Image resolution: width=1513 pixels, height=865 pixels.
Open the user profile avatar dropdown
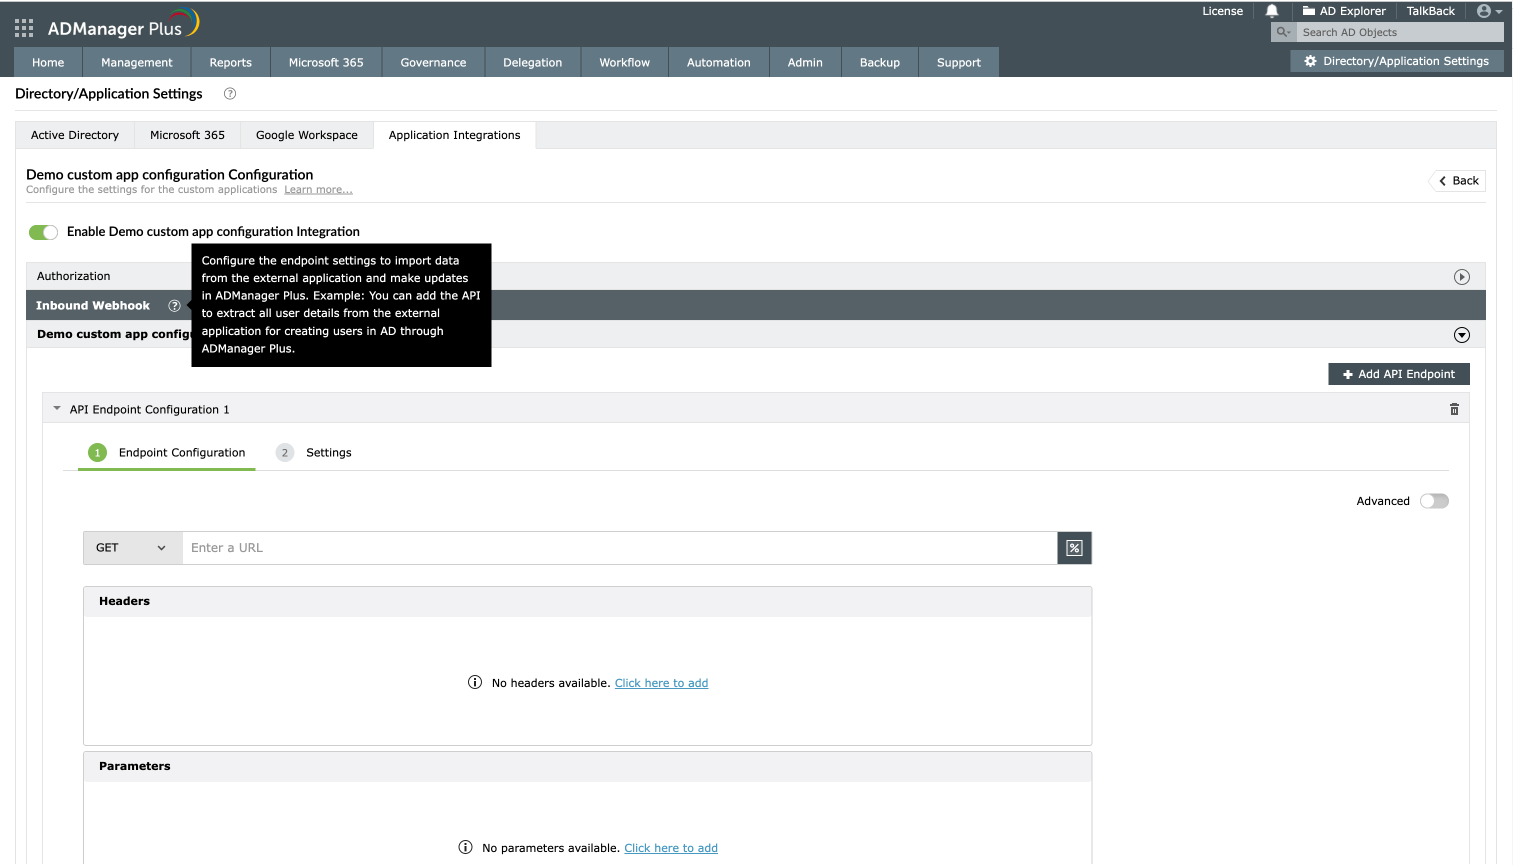(x=1486, y=11)
